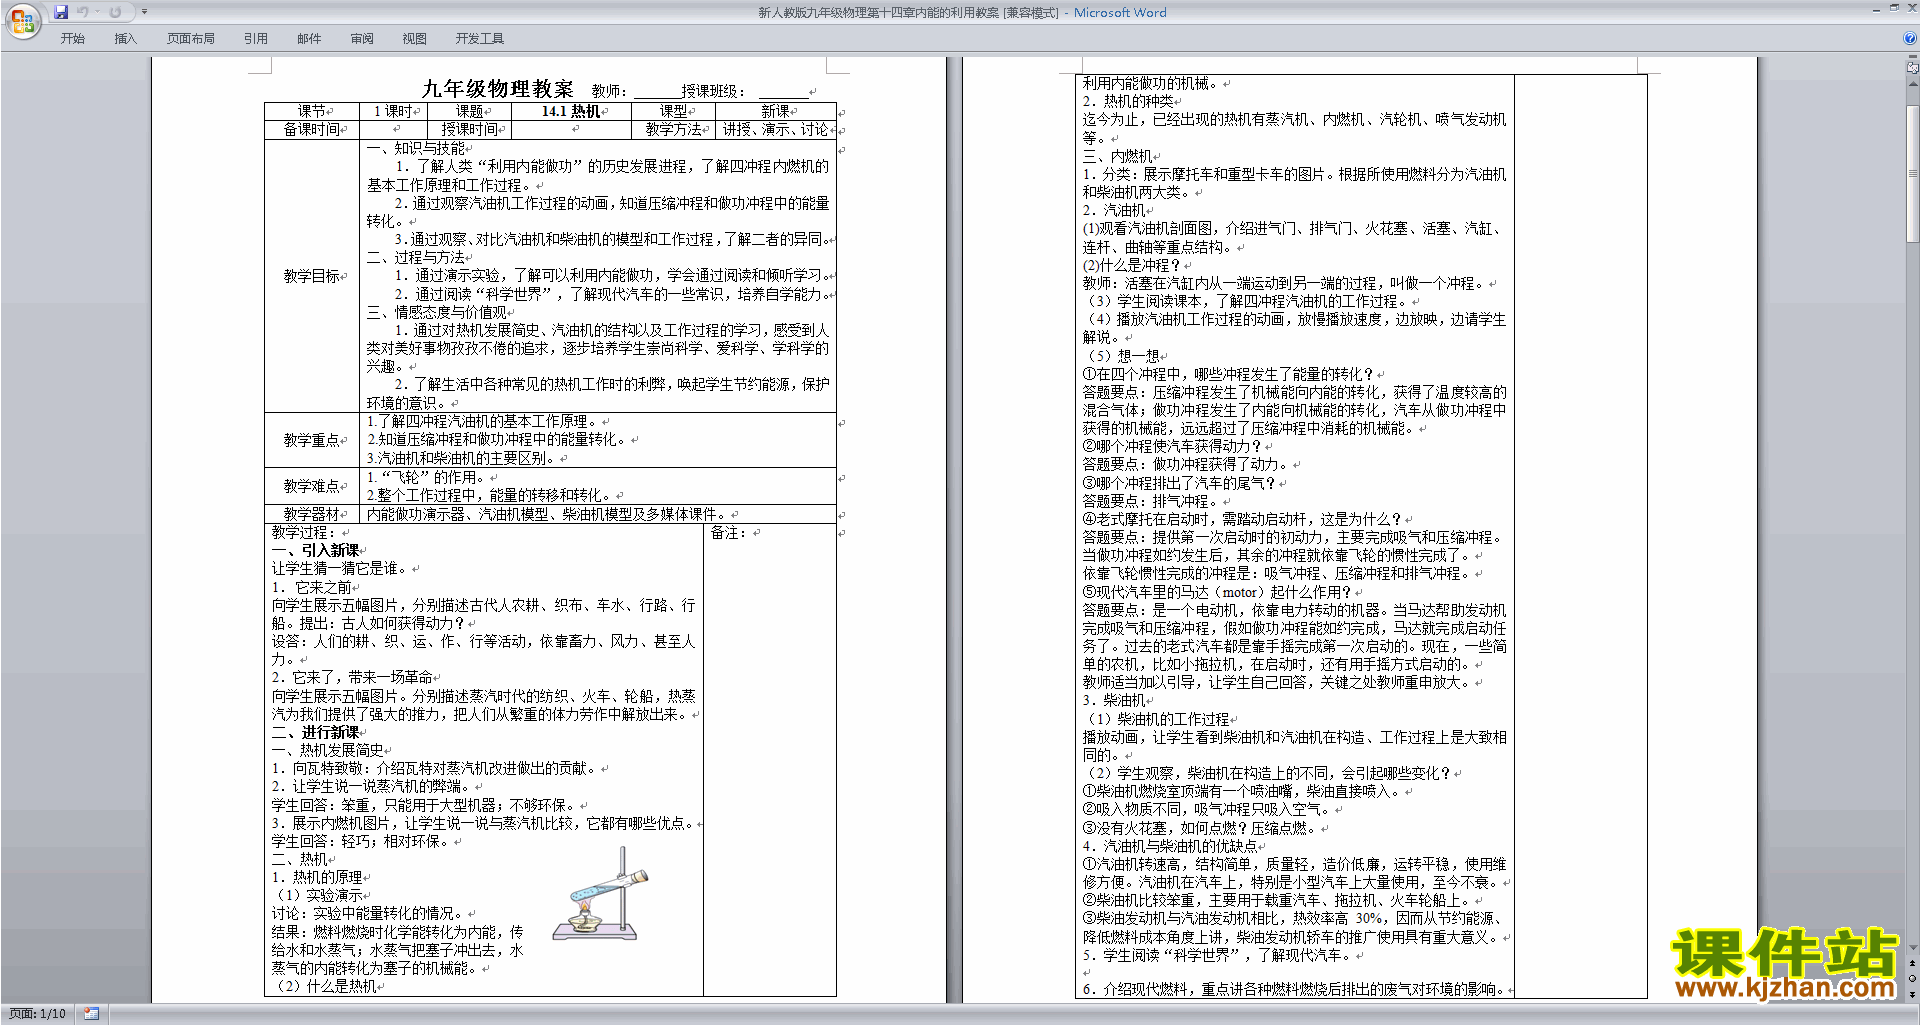1920x1025 pixels.
Task: Click the 教学重点 row label
Action: tap(312, 440)
